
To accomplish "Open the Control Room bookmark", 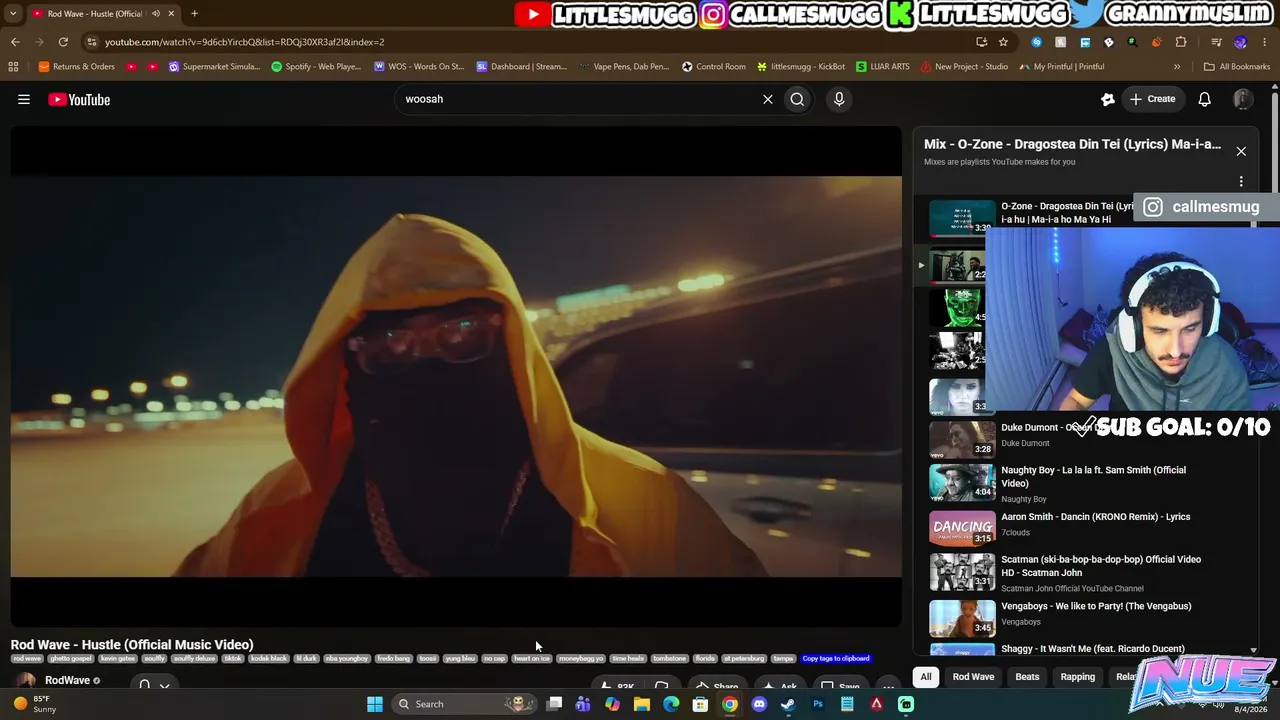I will pos(714,67).
